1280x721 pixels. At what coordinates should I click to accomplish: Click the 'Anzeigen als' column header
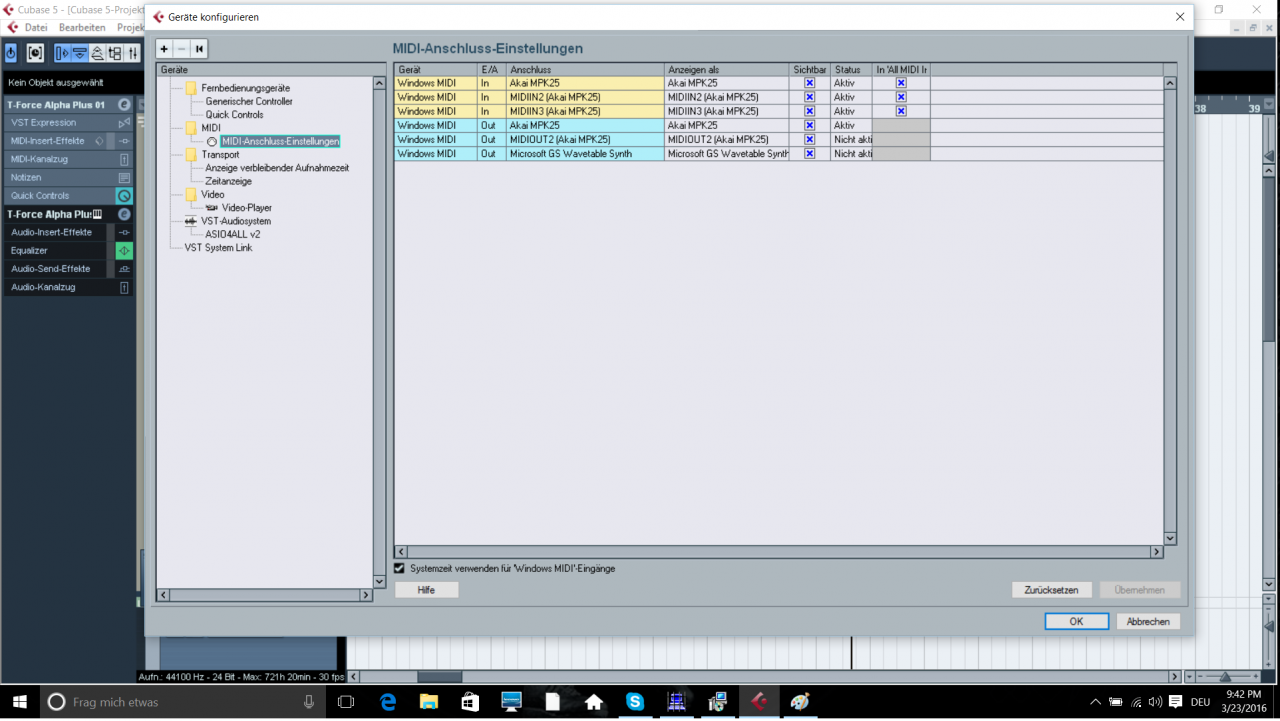[x=727, y=69]
